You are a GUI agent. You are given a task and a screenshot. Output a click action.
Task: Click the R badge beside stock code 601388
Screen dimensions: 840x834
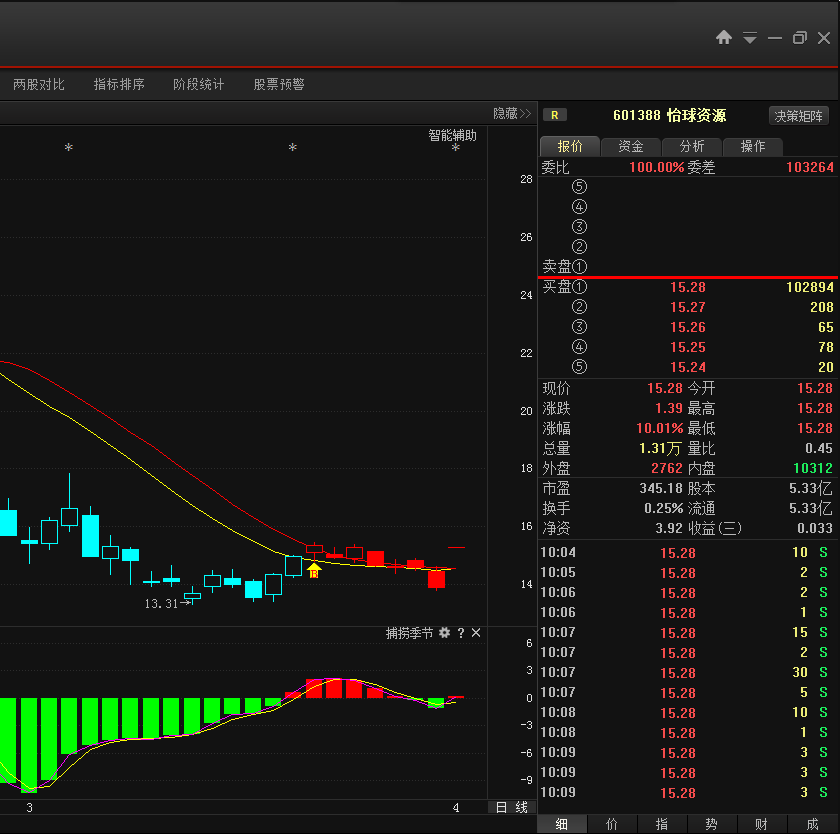tap(555, 114)
